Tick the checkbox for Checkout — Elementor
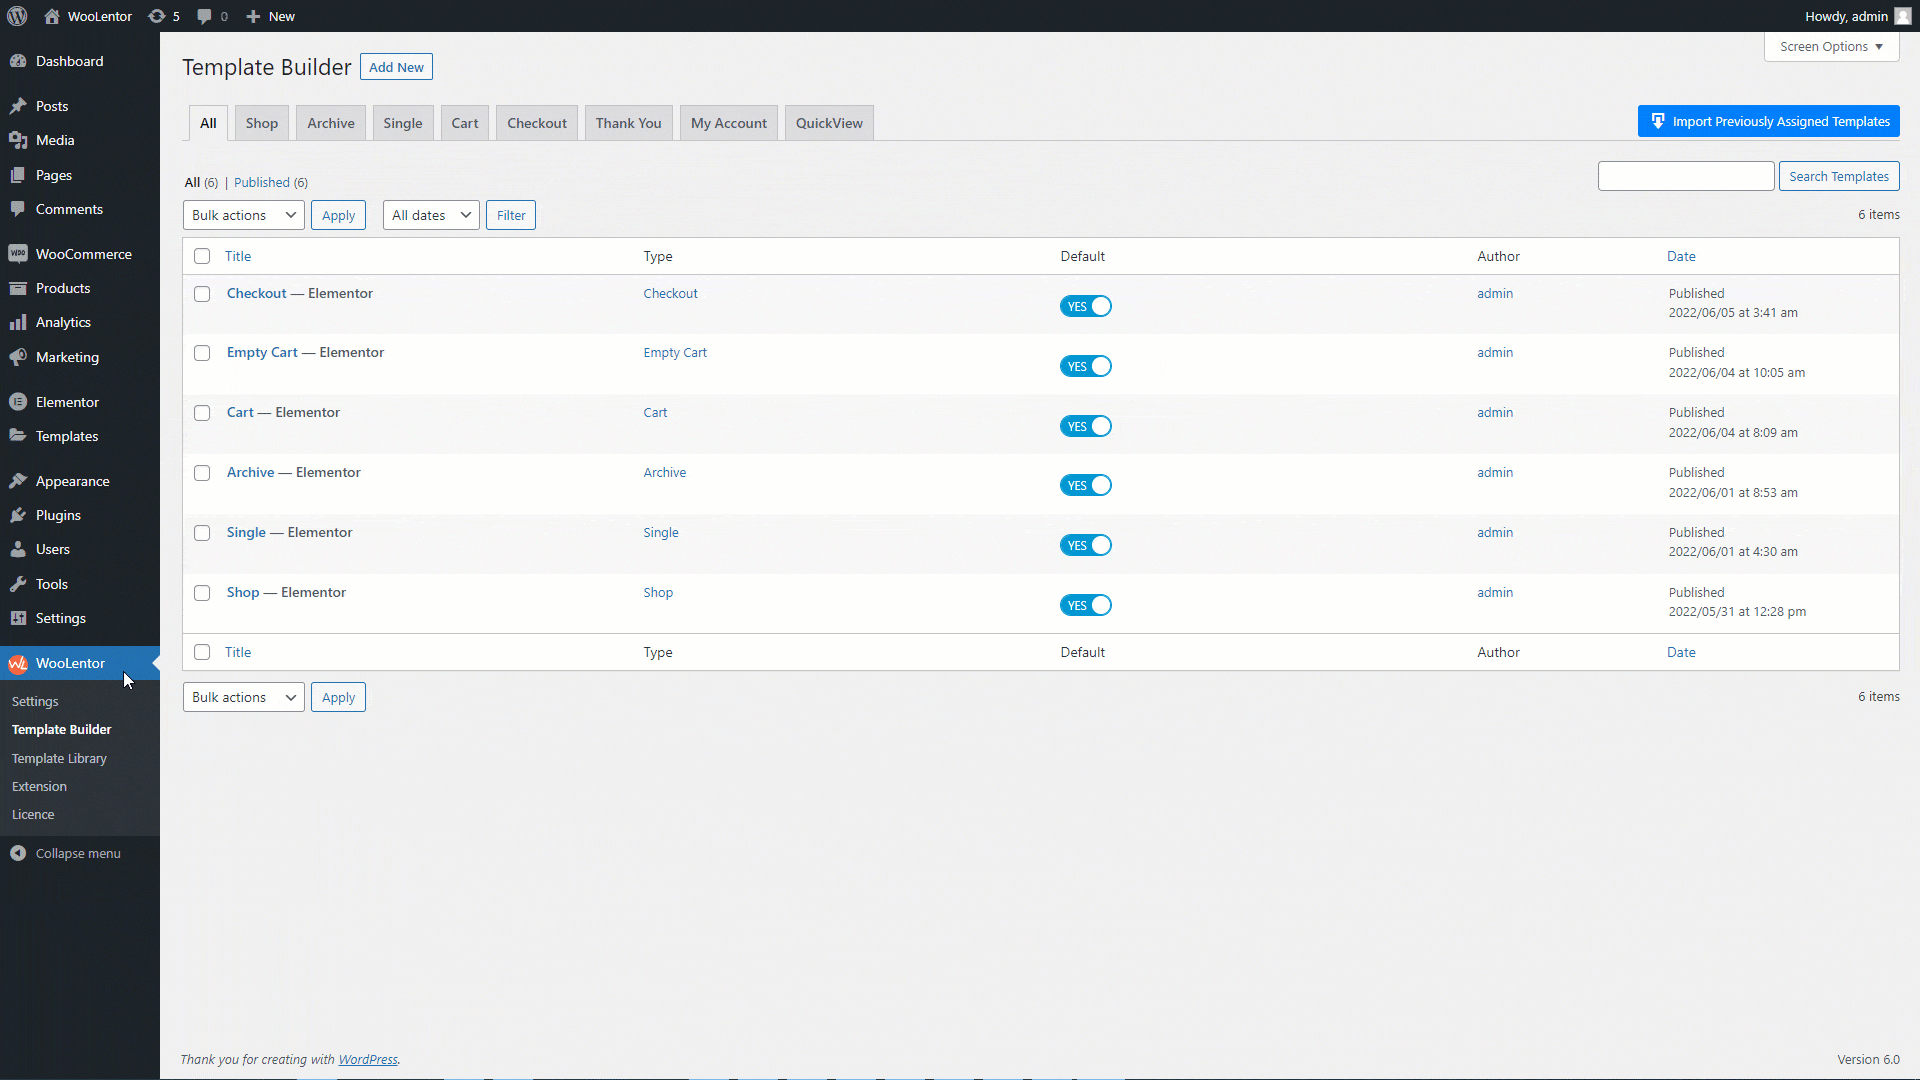The image size is (1920, 1080). [x=202, y=294]
